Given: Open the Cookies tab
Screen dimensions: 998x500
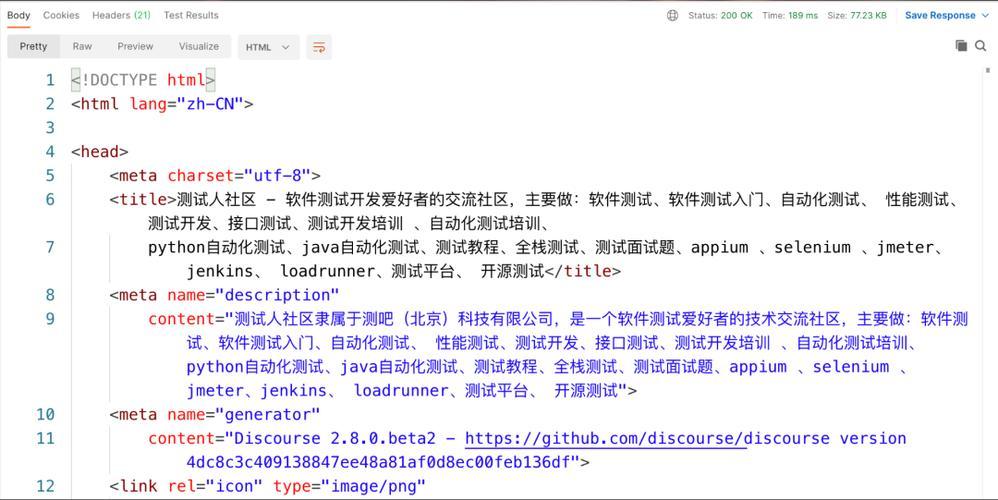Looking at the screenshot, I should click(x=61, y=15).
